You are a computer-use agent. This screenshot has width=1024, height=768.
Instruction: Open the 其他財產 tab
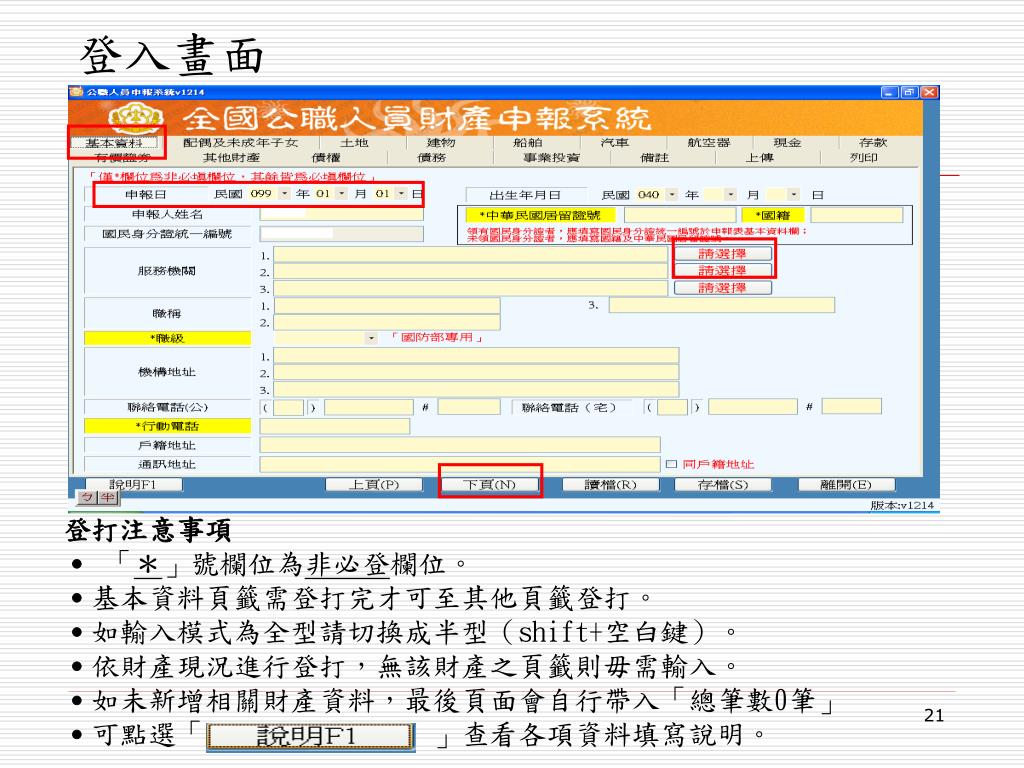click(231, 157)
